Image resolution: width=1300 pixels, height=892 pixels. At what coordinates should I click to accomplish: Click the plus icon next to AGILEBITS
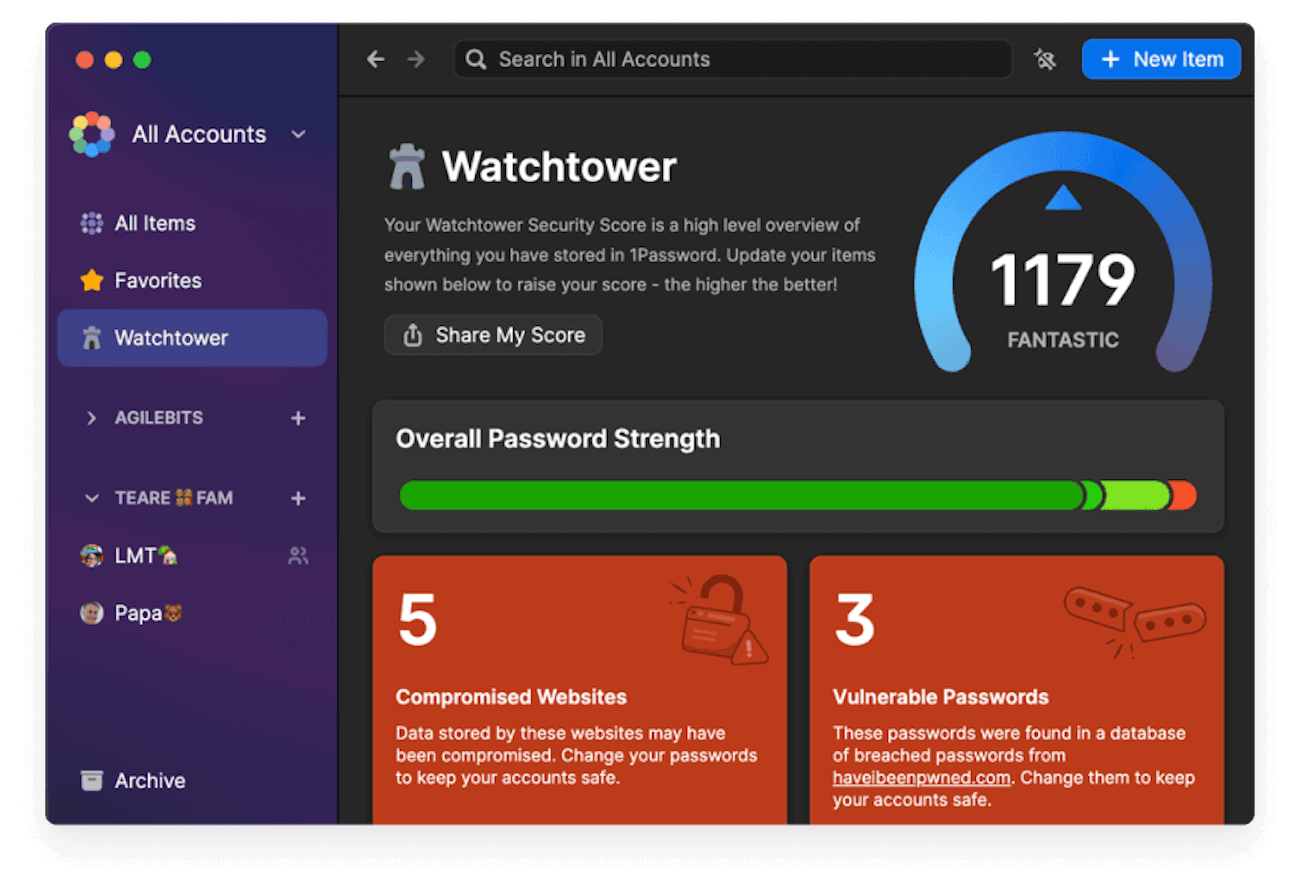click(x=298, y=418)
